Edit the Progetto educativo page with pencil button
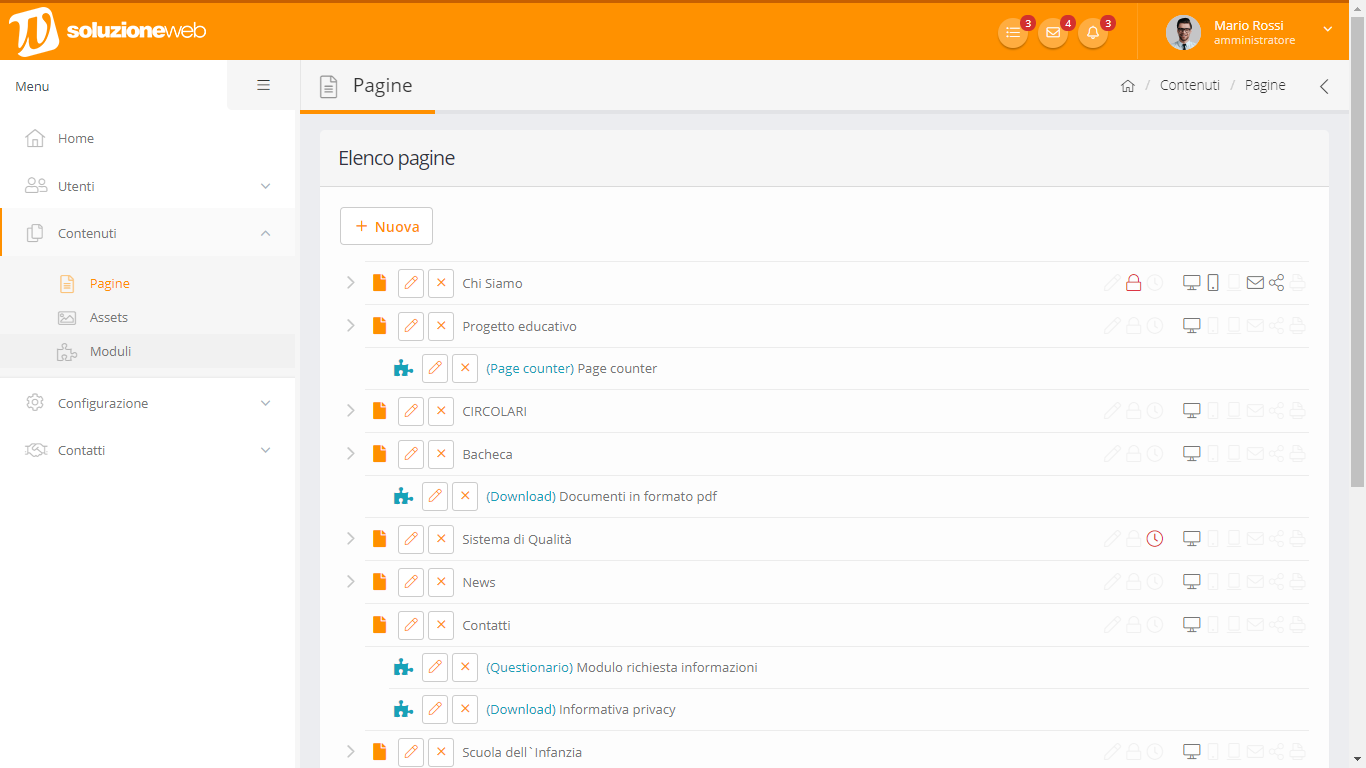This screenshot has height=768, width=1366. 411,326
